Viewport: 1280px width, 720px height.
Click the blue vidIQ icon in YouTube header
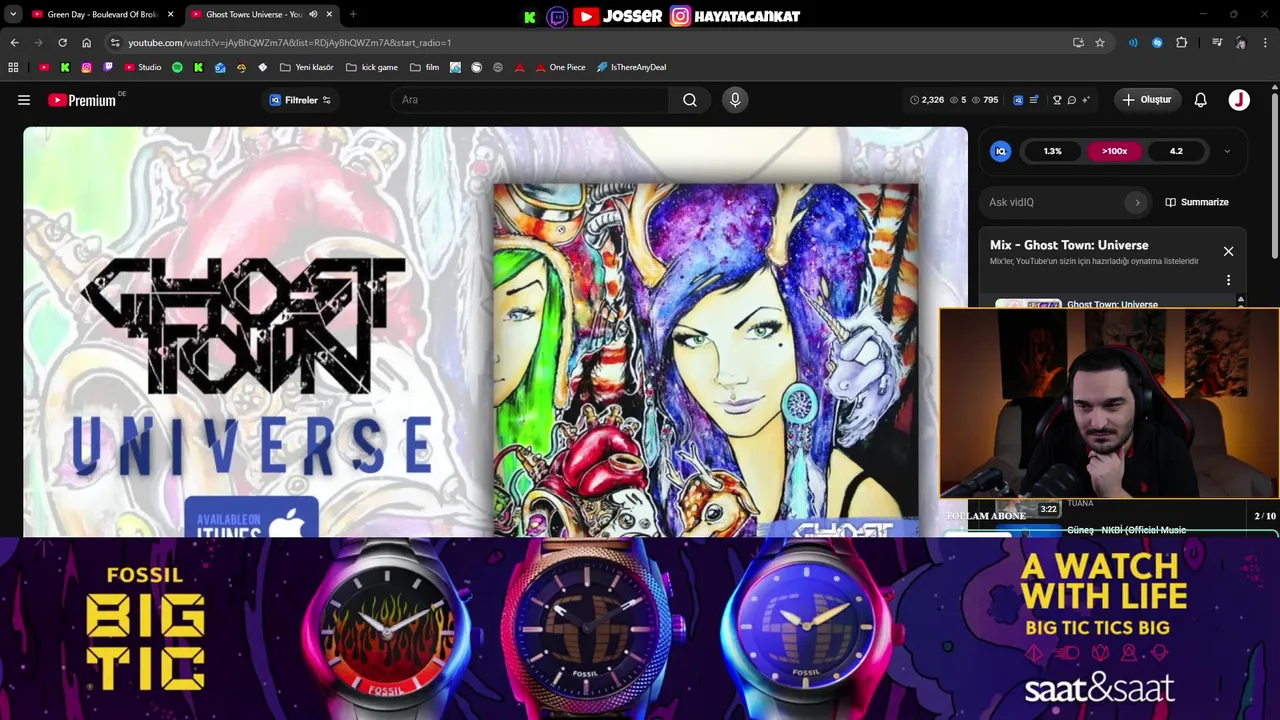click(1018, 100)
